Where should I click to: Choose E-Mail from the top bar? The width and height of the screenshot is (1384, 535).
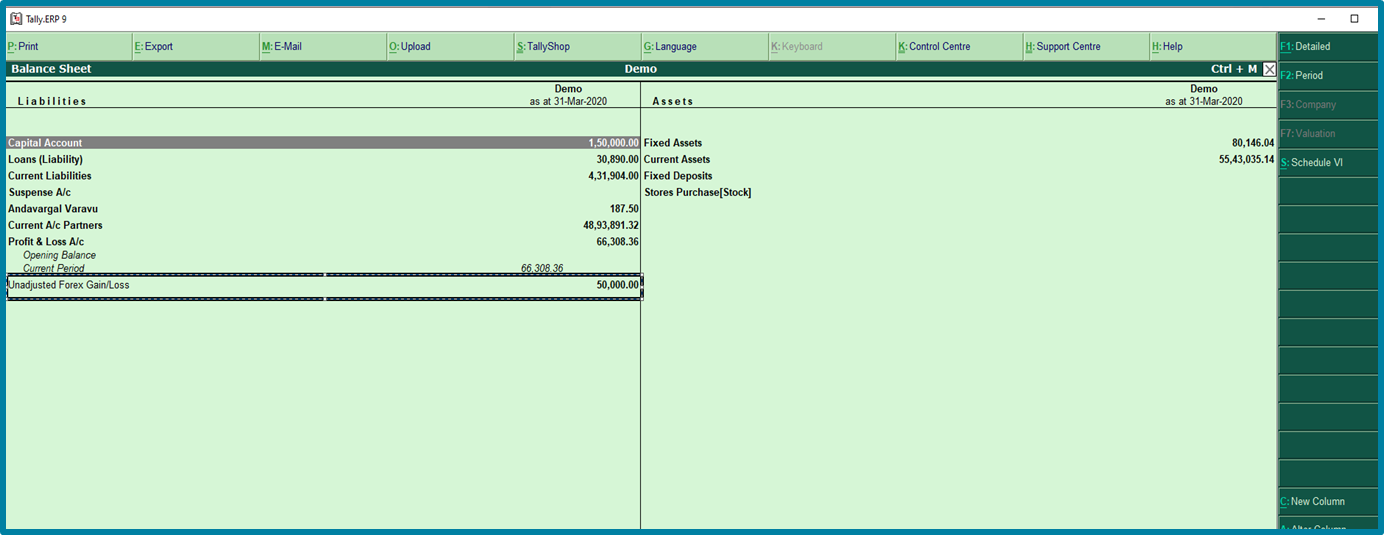point(322,46)
